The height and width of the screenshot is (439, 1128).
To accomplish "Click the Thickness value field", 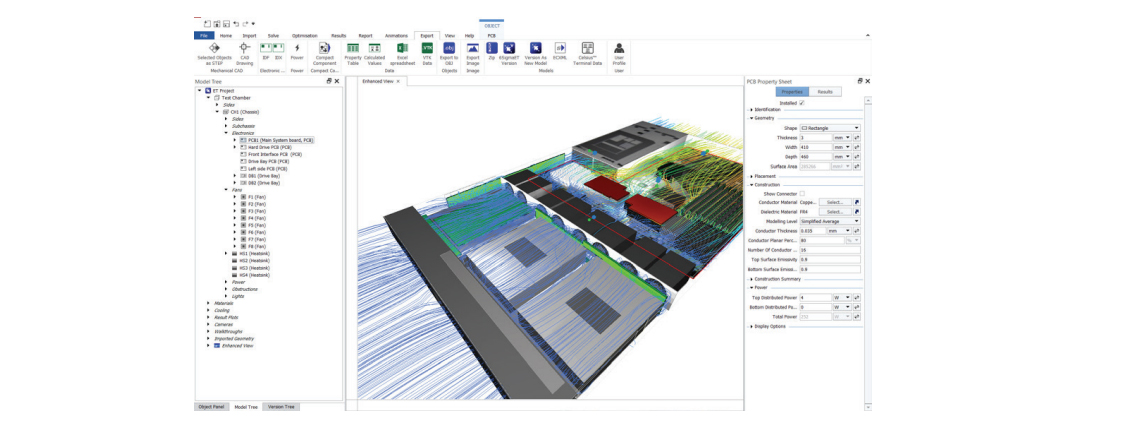I will [816, 137].
